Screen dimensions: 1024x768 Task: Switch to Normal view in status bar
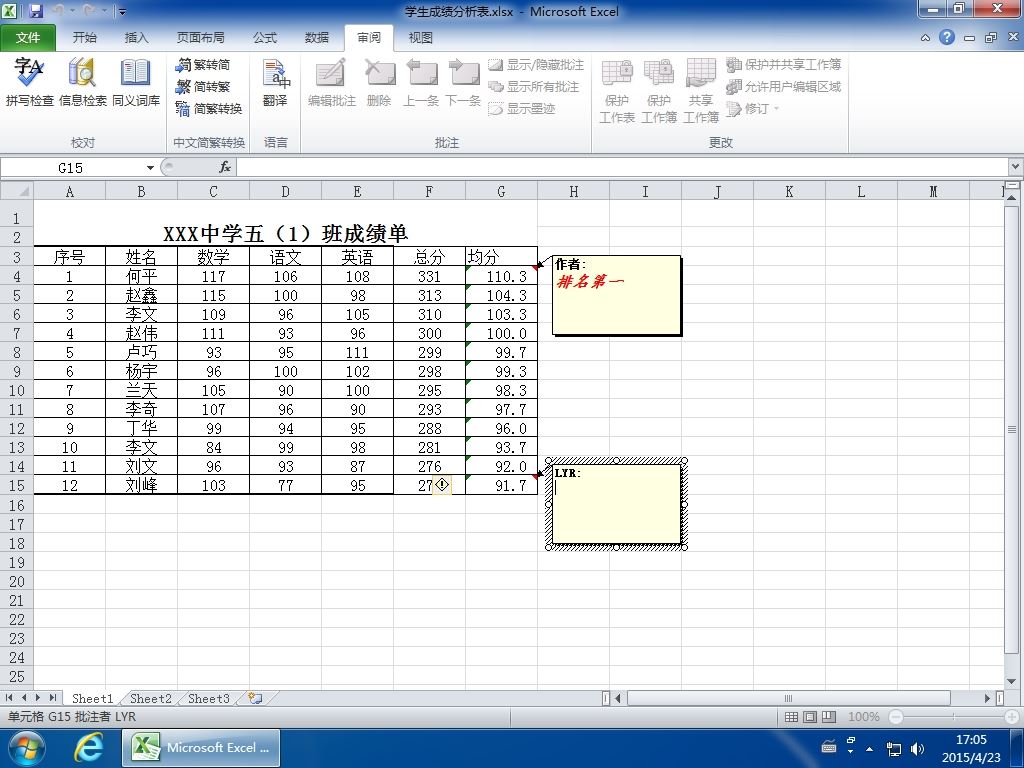point(791,716)
